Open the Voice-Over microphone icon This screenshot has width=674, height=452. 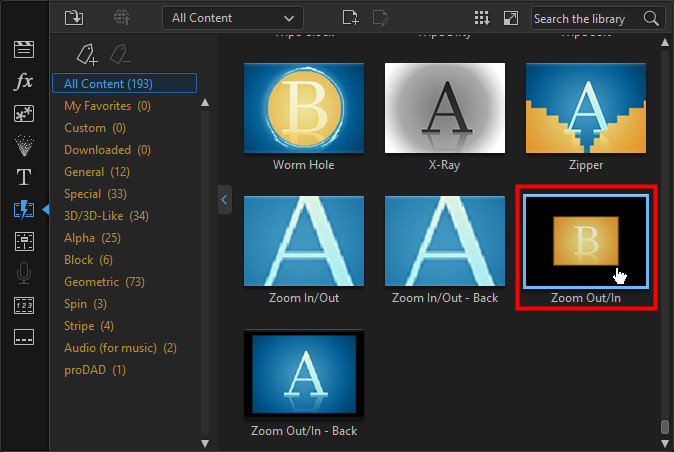pyautogui.click(x=24, y=273)
